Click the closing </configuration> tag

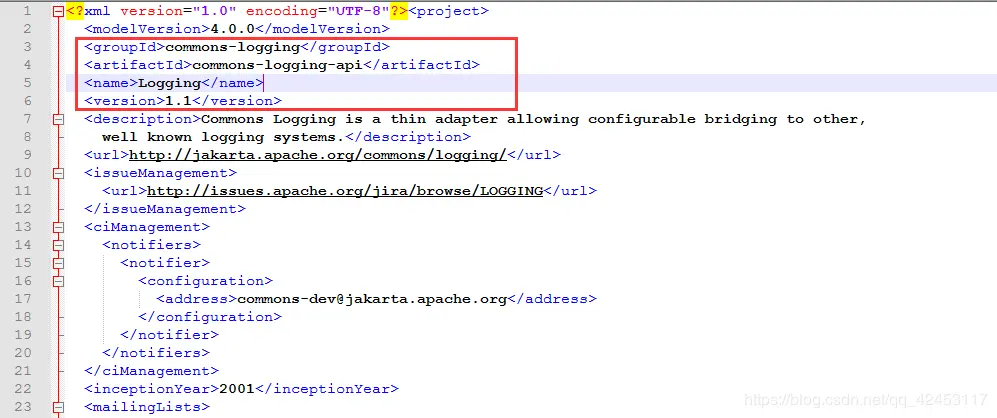[210, 317]
